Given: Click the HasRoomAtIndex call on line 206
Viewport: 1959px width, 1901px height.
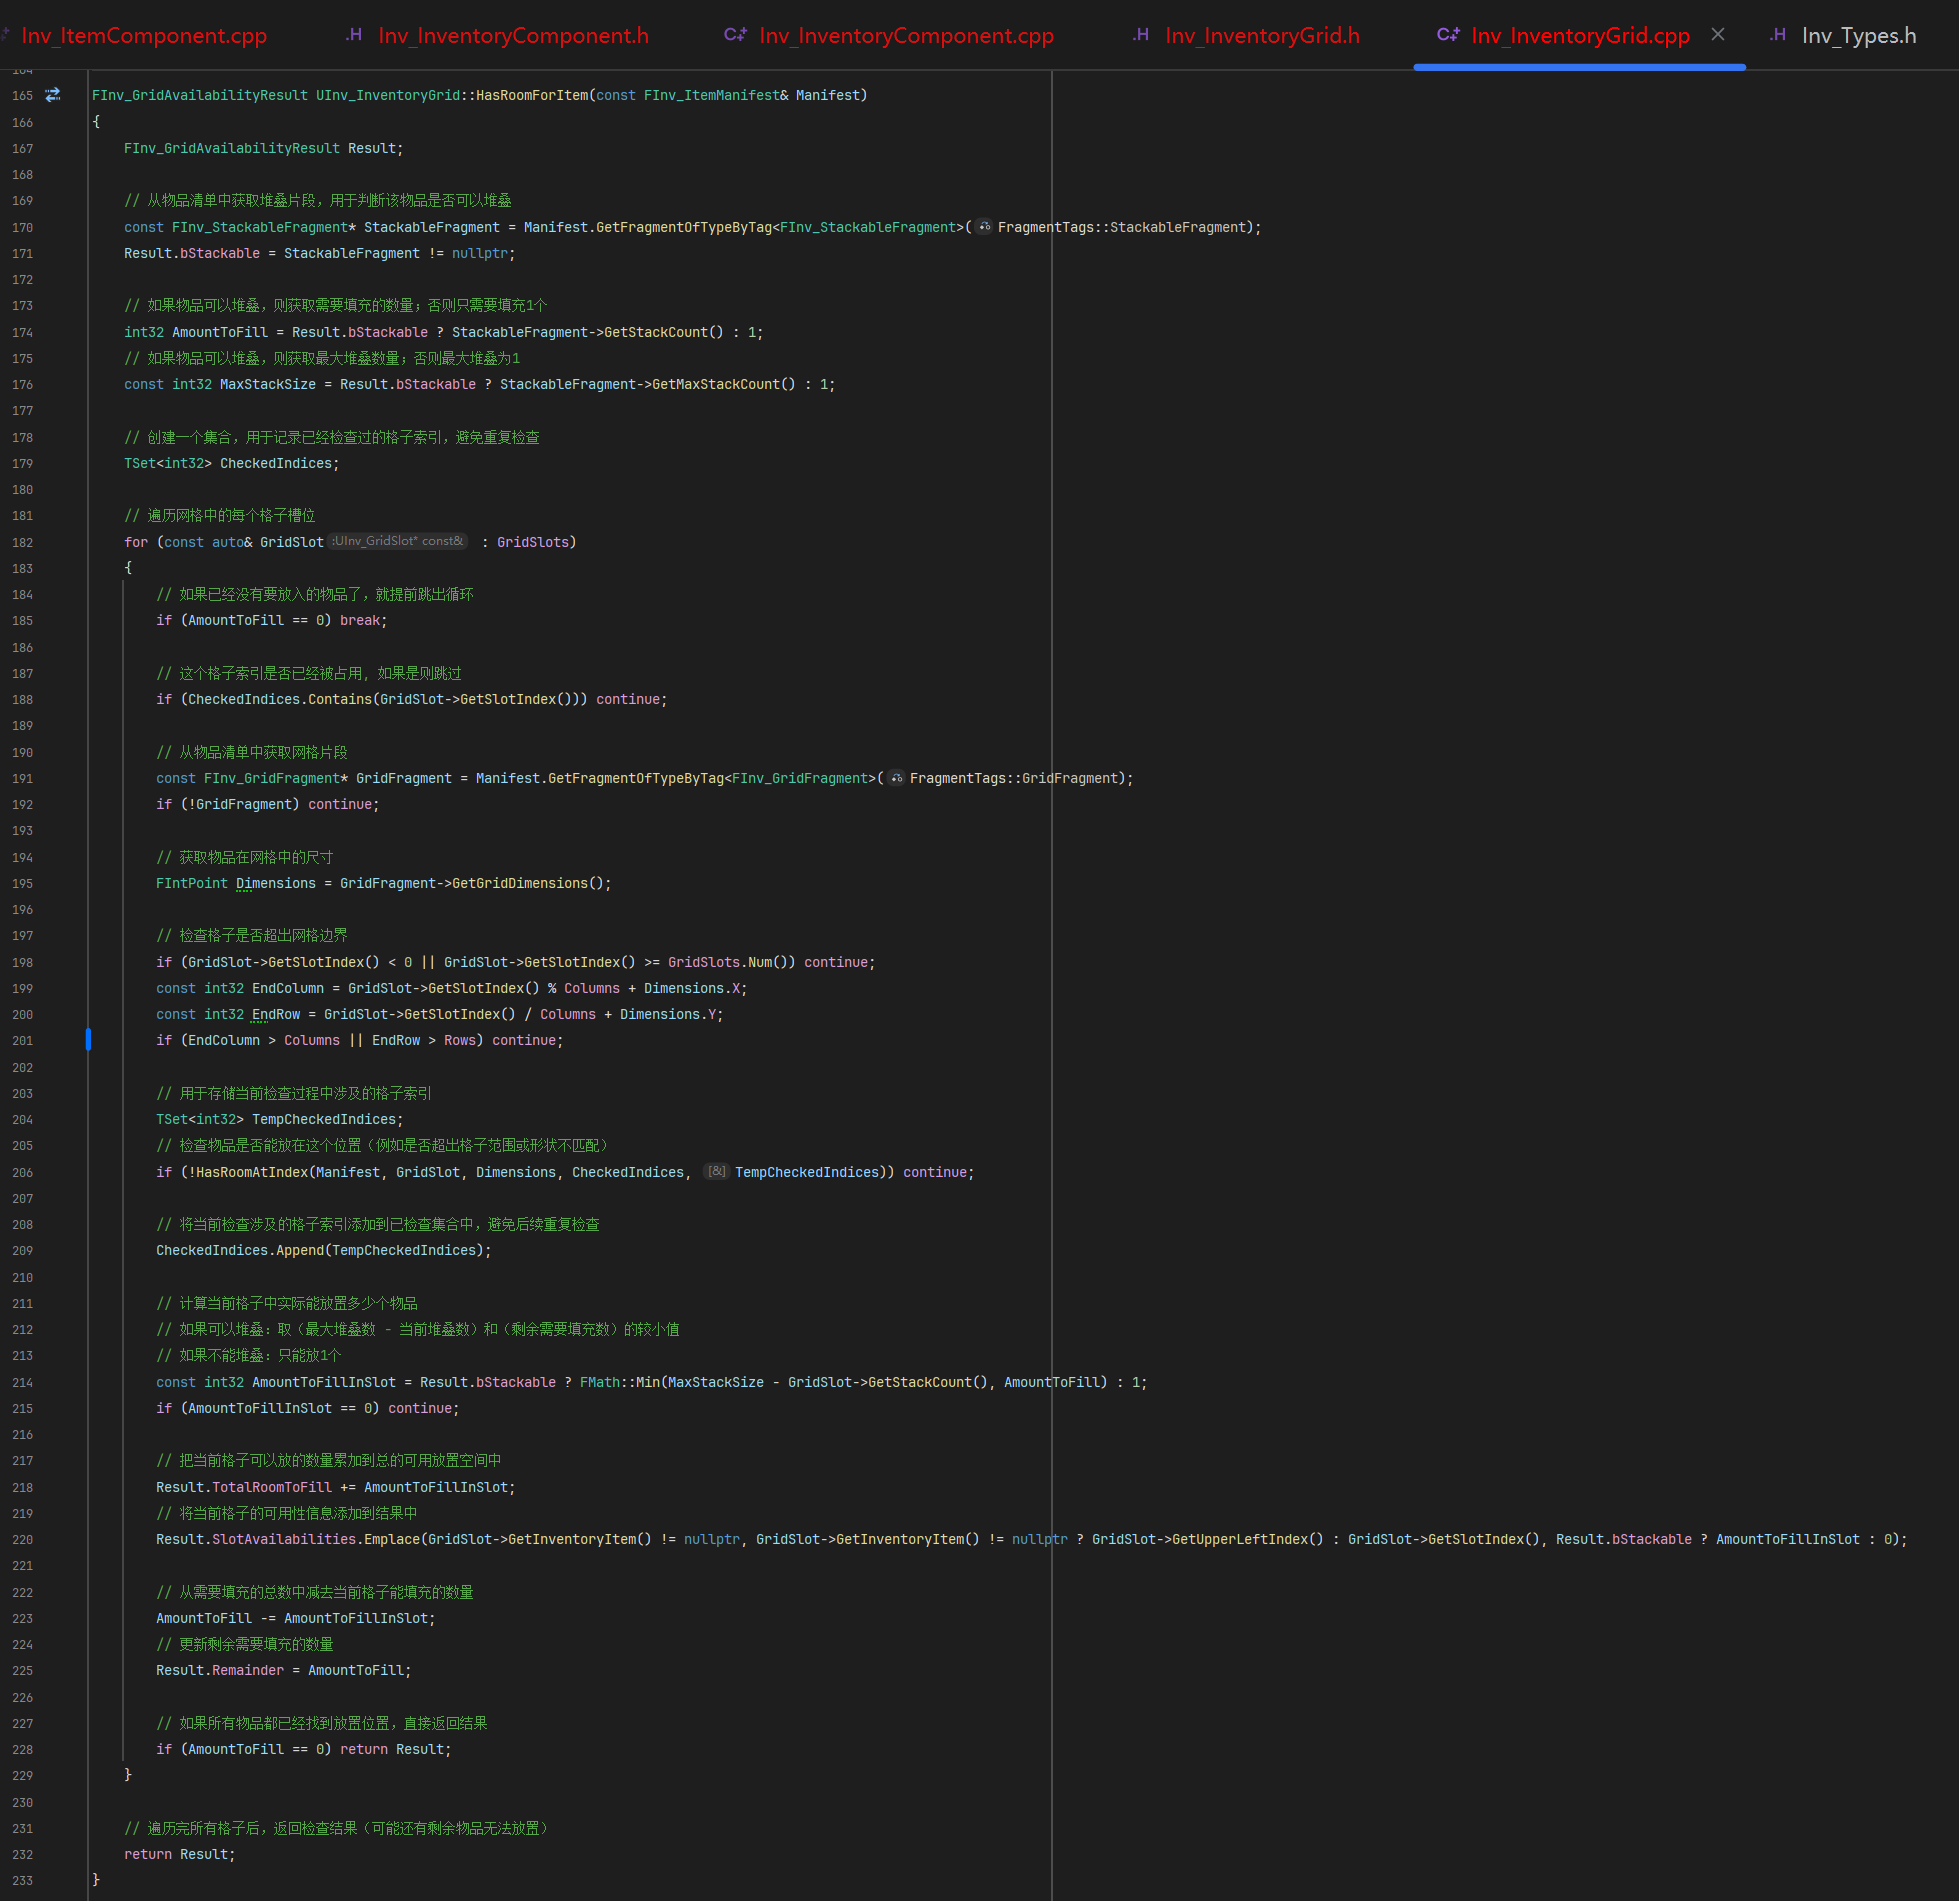Looking at the screenshot, I should [x=252, y=1172].
